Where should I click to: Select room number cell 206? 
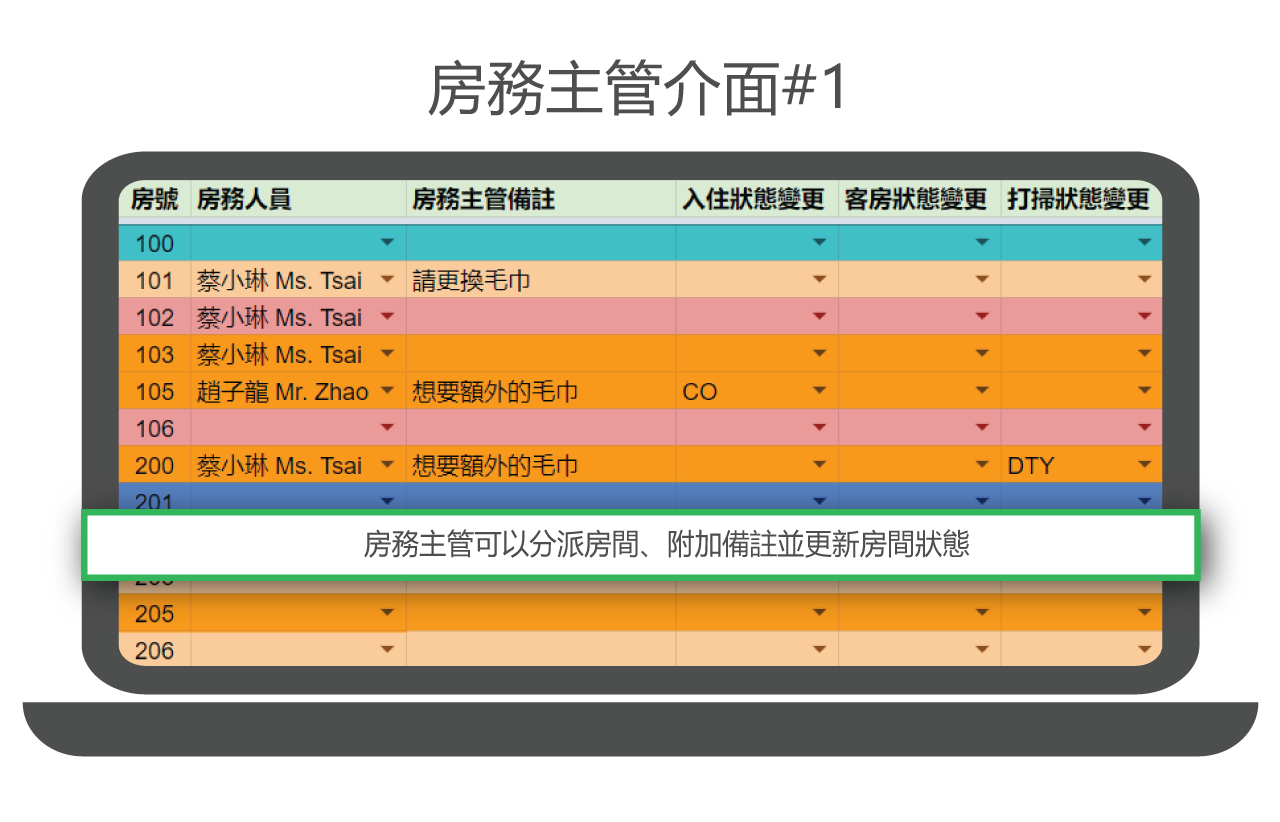click(x=155, y=650)
